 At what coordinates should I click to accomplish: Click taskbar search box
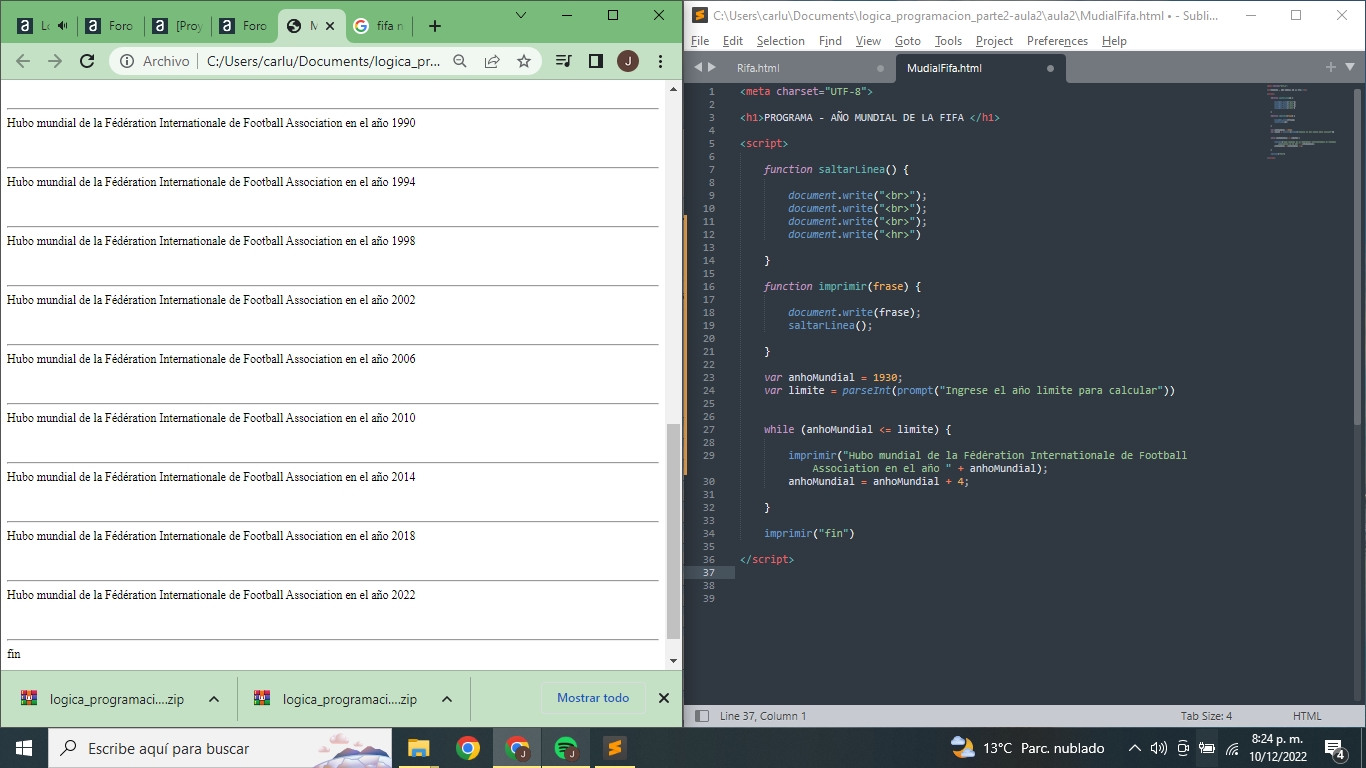tap(220, 748)
